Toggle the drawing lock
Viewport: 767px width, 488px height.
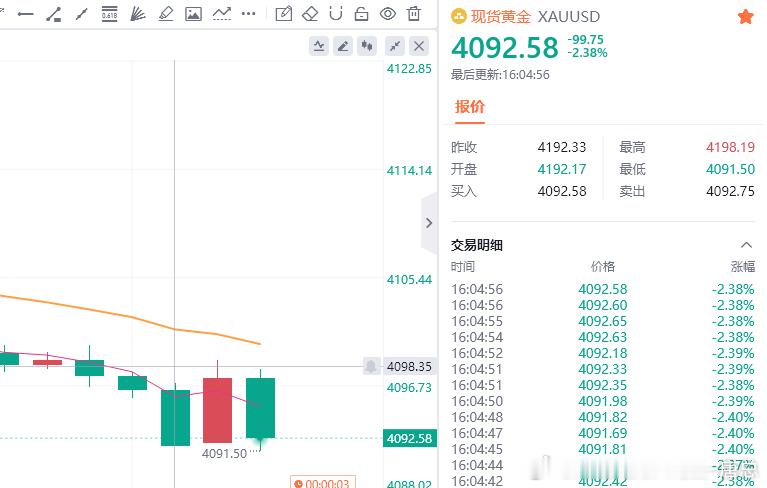(x=361, y=14)
